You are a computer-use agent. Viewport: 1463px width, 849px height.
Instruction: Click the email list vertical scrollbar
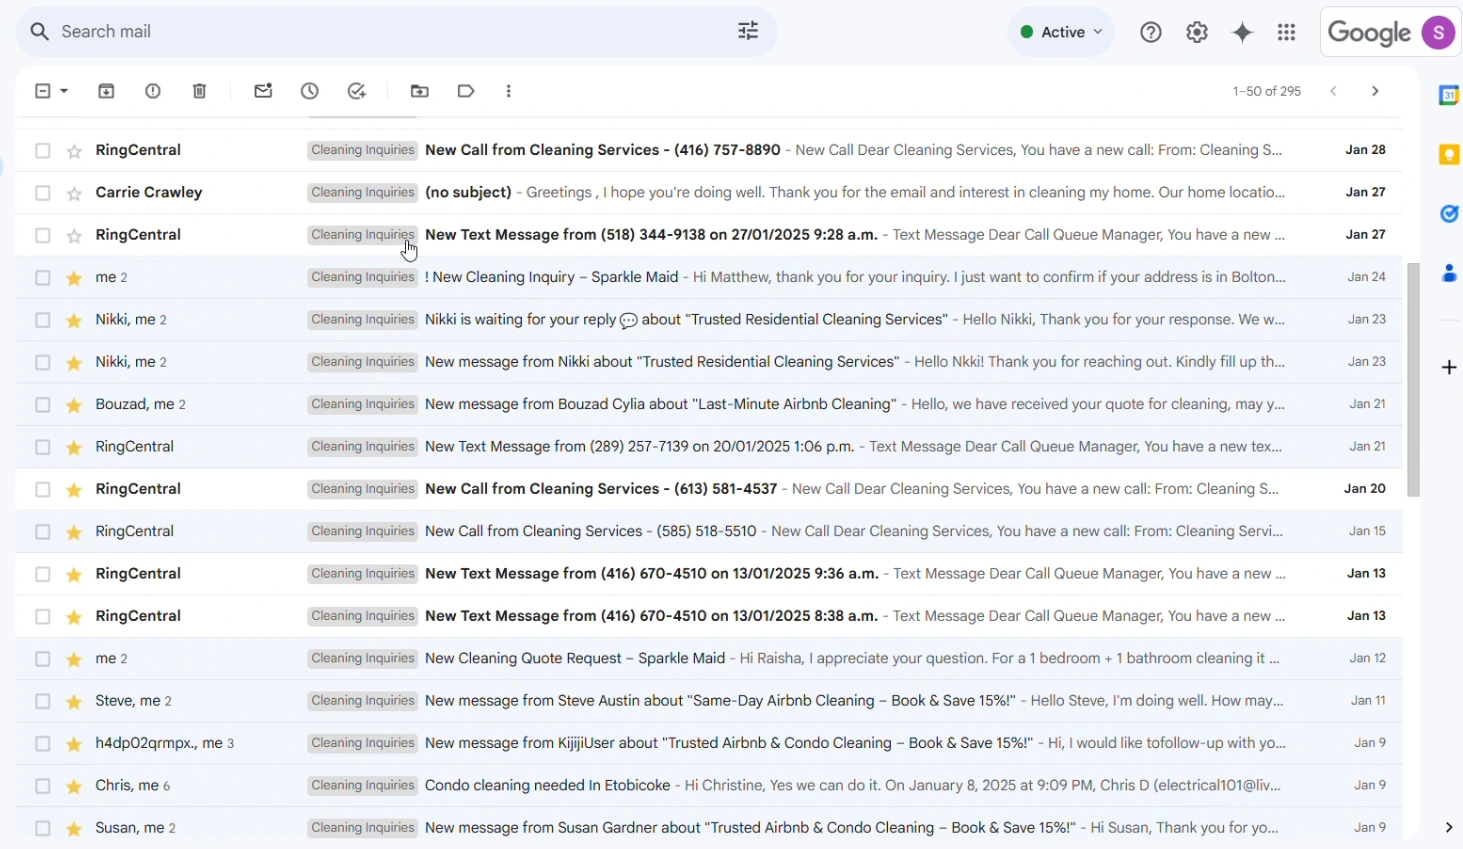[x=1413, y=380]
